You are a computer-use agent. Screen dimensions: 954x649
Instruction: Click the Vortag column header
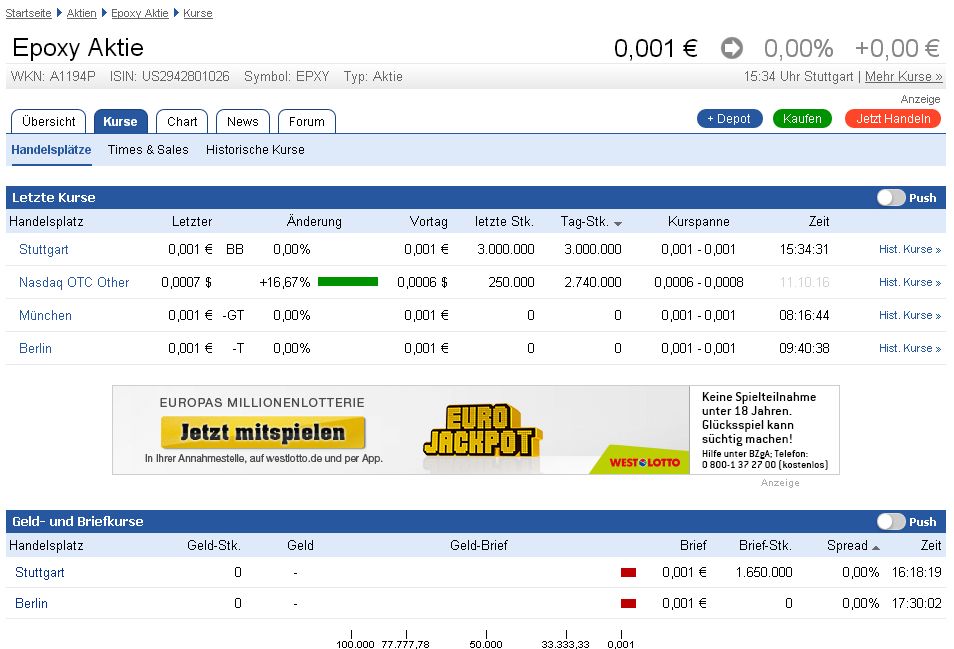(x=428, y=221)
